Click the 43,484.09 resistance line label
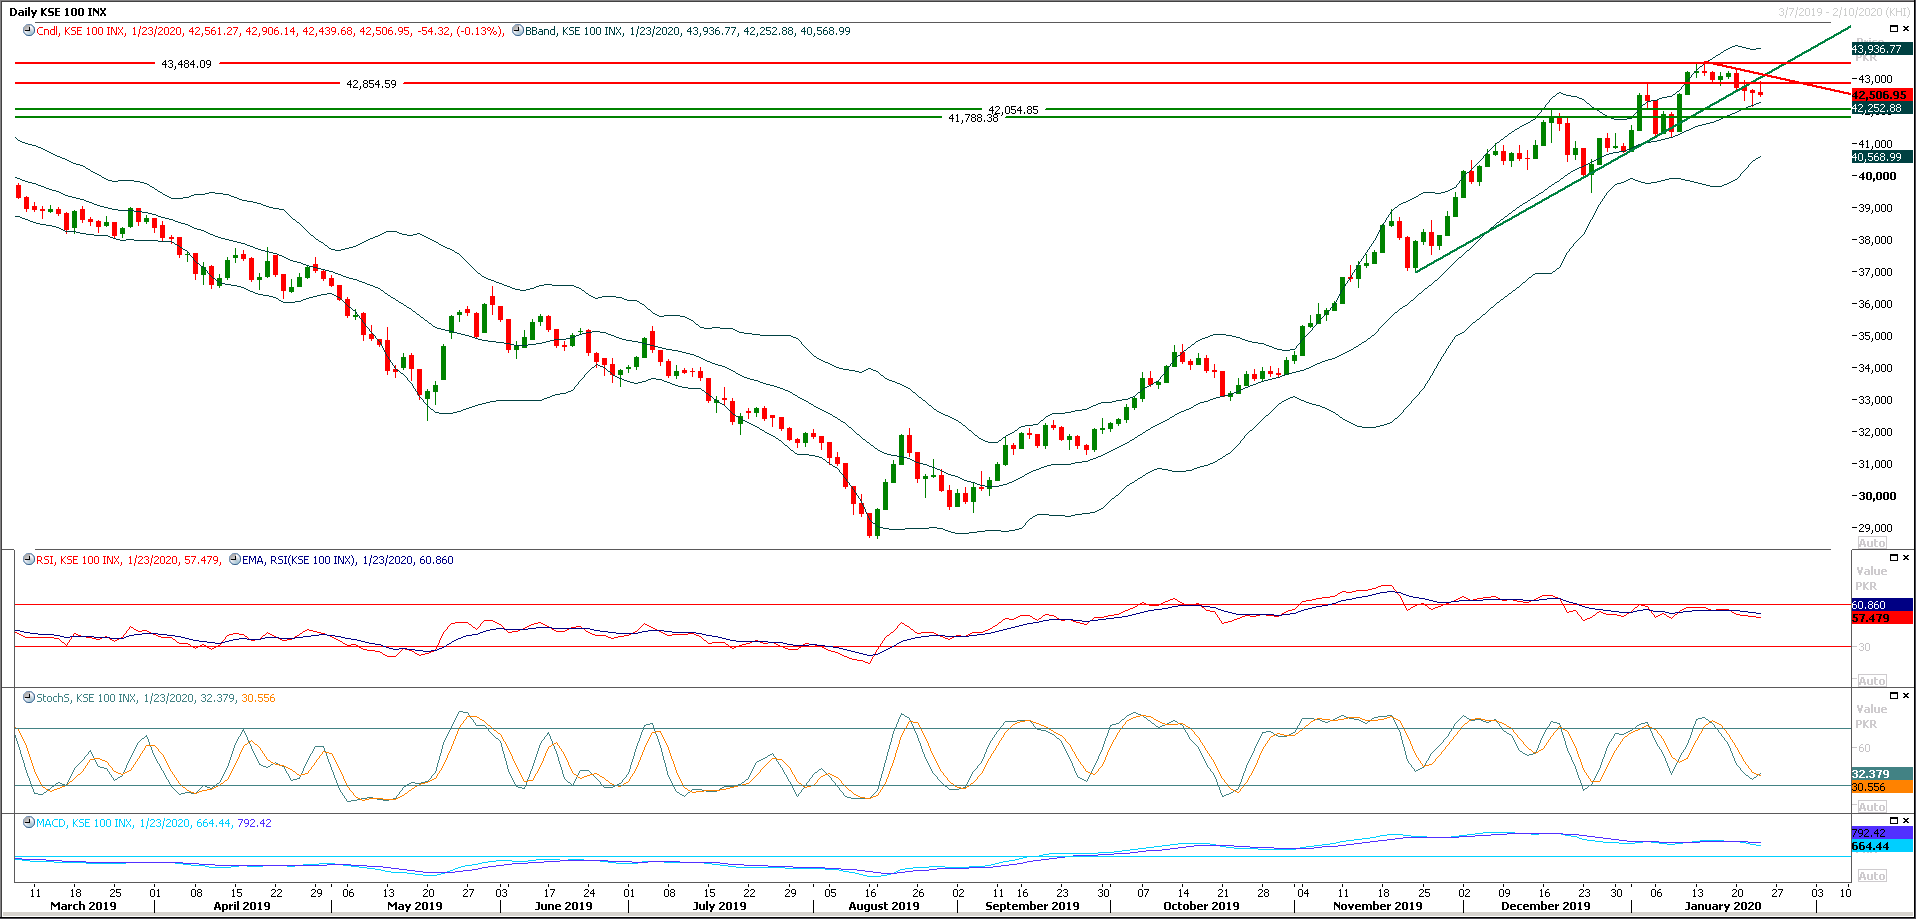This screenshot has height=919, width=1916. pos(186,64)
